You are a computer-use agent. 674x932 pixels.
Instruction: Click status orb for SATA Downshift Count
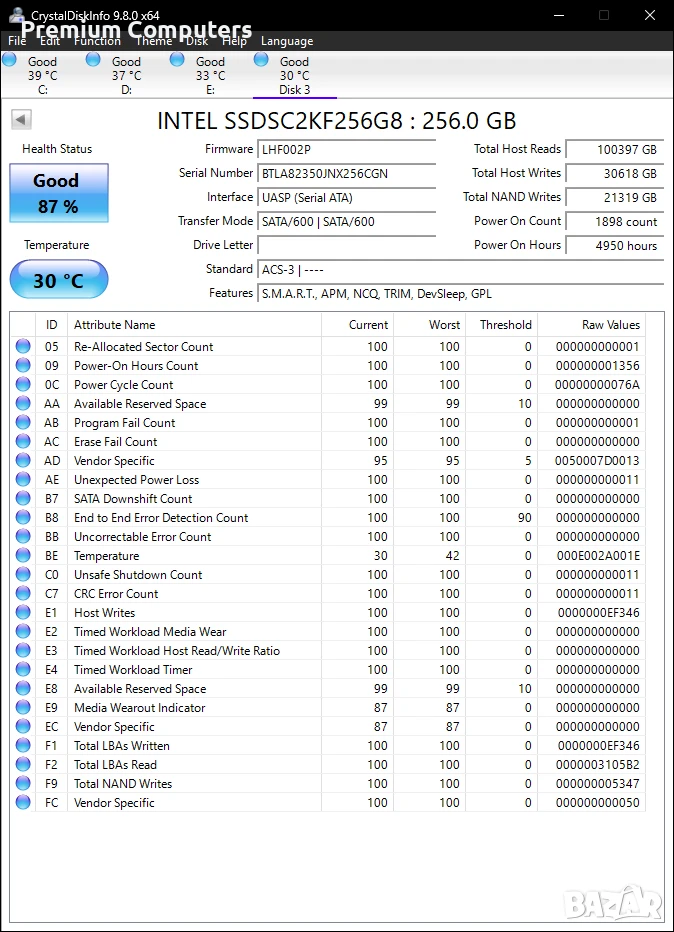click(x=23, y=498)
